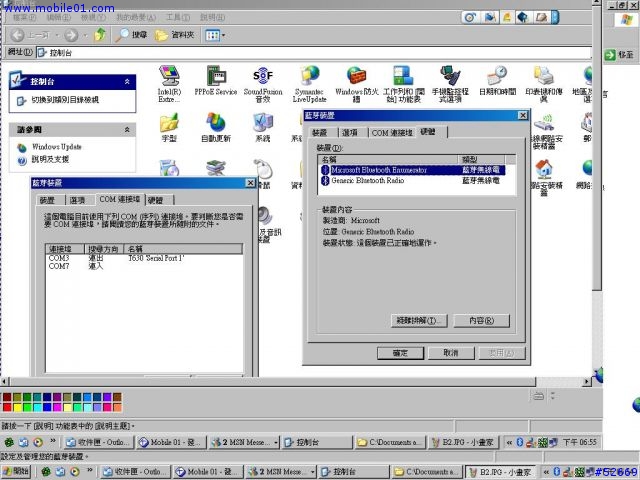The width and height of the screenshot is (640, 480).
Task: Open the 系統 system icon
Action: (263, 127)
